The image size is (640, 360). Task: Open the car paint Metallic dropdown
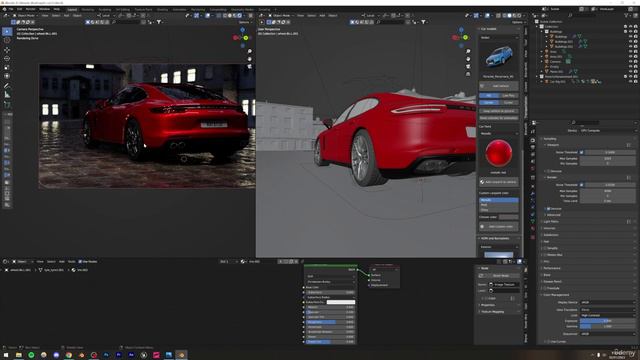[x=498, y=133]
